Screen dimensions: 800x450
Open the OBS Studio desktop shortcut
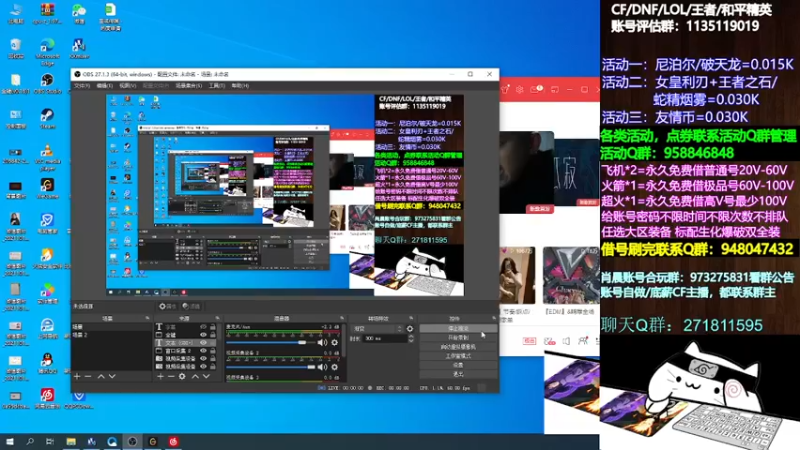pyautogui.click(x=47, y=84)
